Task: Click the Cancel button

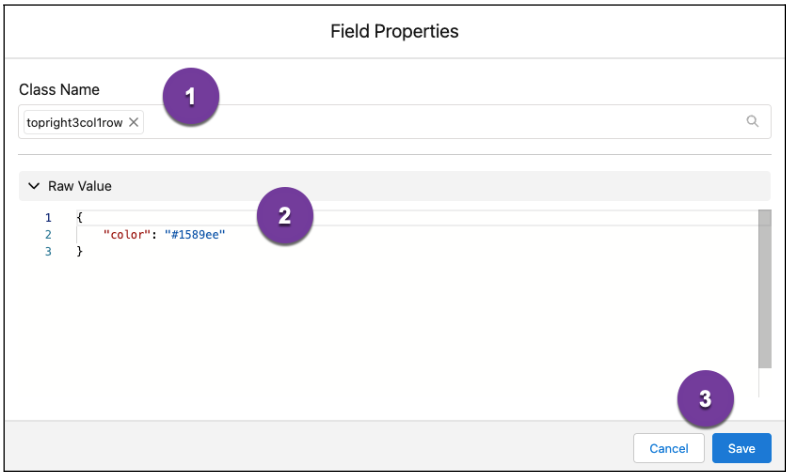Action: [x=669, y=448]
